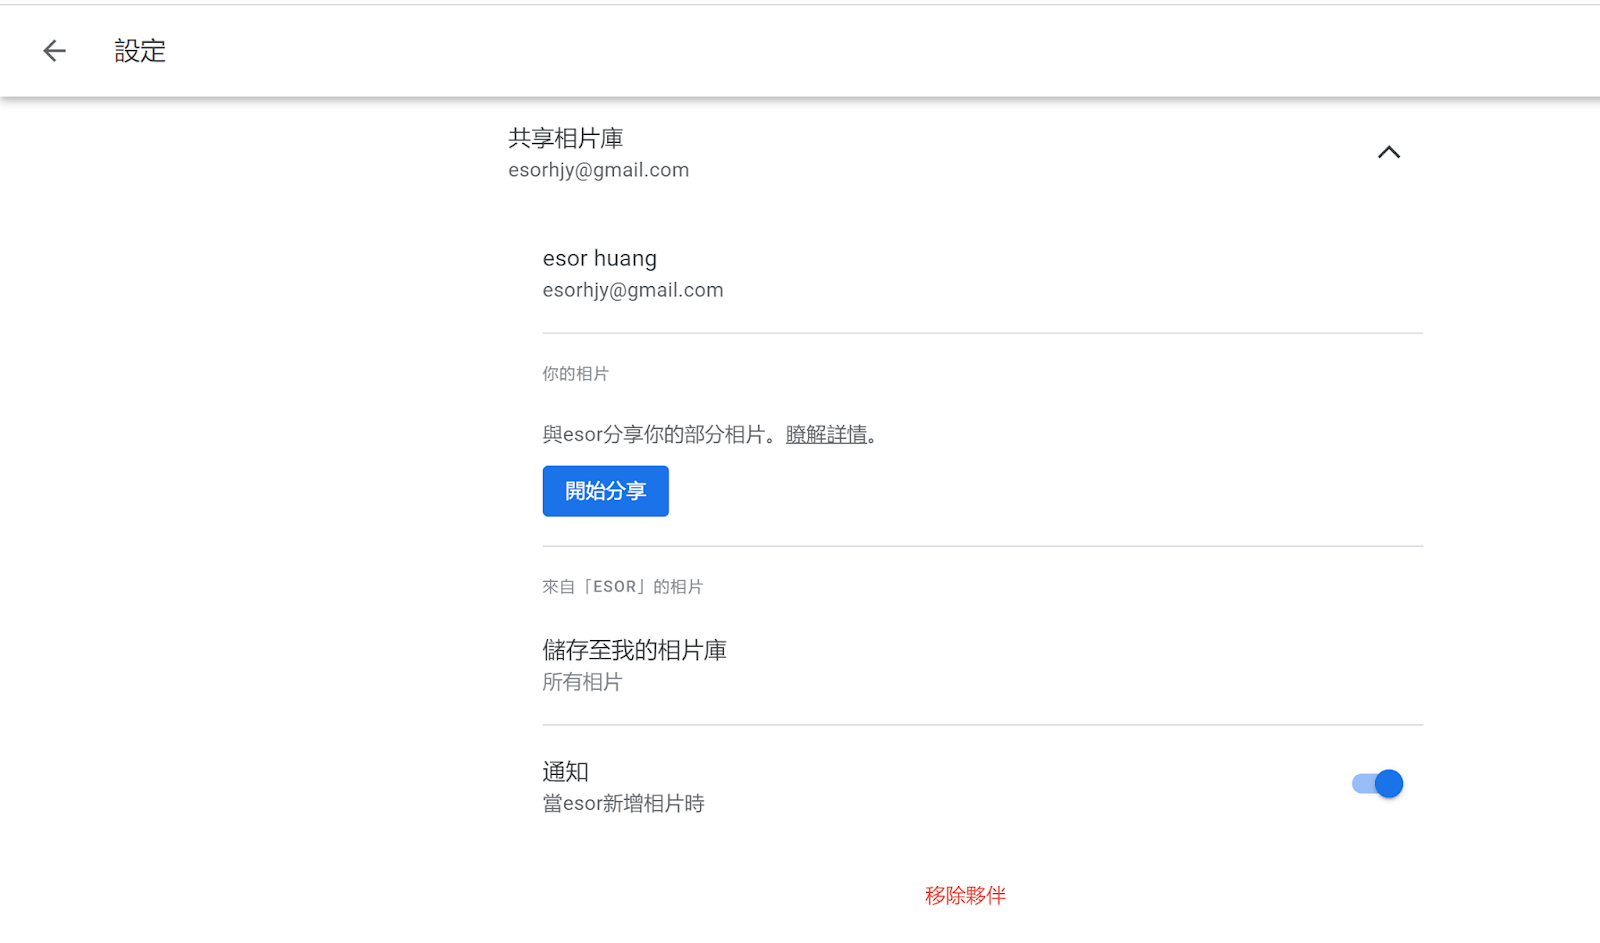This screenshot has width=1600, height=943.
Task: Click the 開始分享 button
Action: click(x=605, y=491)
